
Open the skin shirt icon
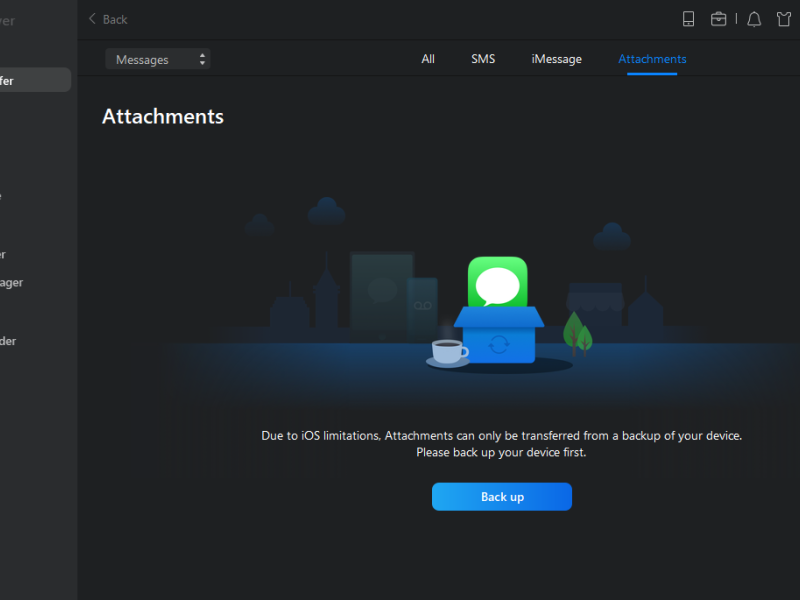click(784, 19)
